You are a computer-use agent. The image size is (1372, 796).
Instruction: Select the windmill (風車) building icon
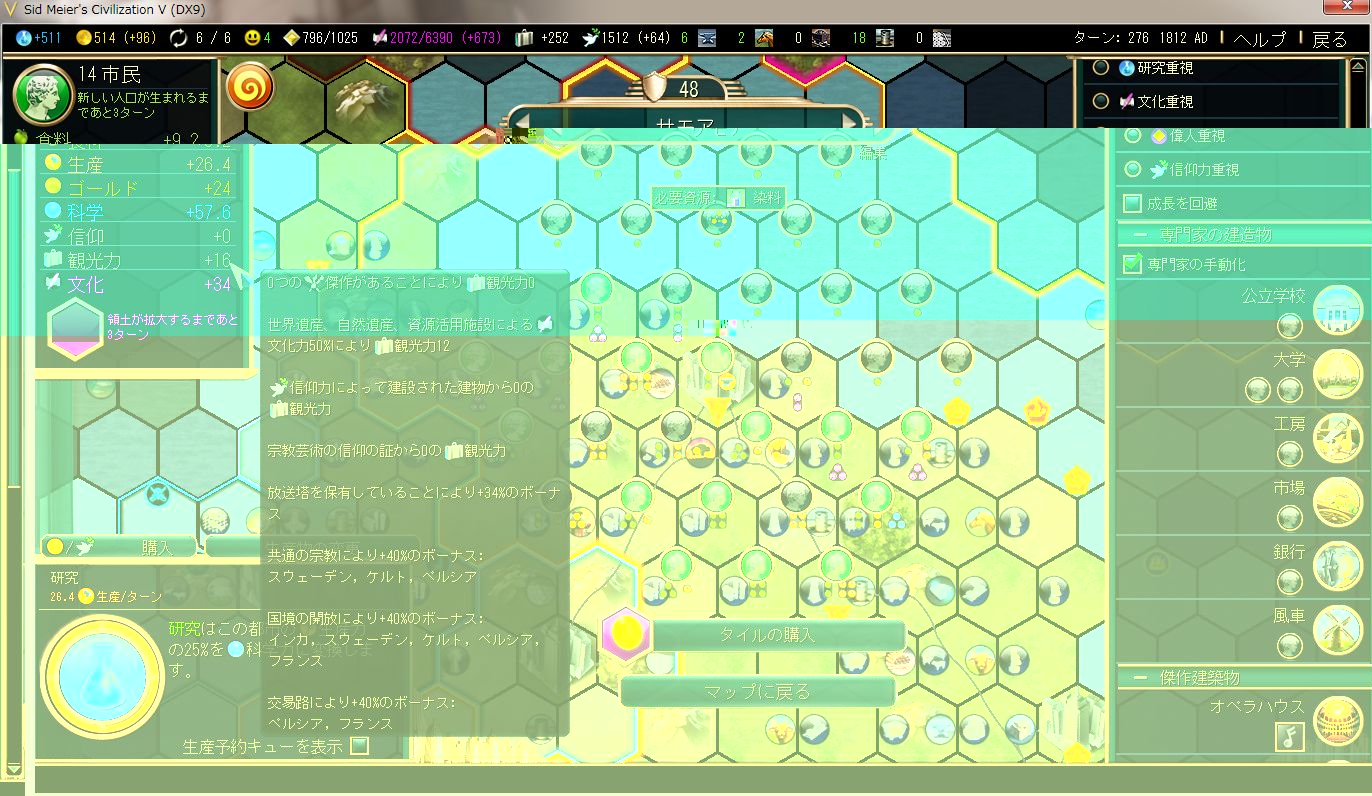coord(1337,630)
